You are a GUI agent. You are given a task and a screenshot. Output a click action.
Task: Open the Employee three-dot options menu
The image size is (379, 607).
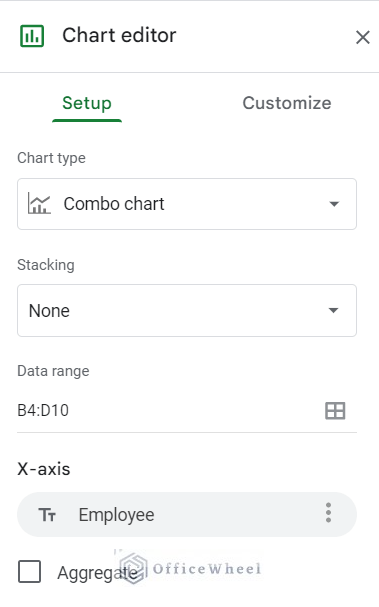point(328,513)
